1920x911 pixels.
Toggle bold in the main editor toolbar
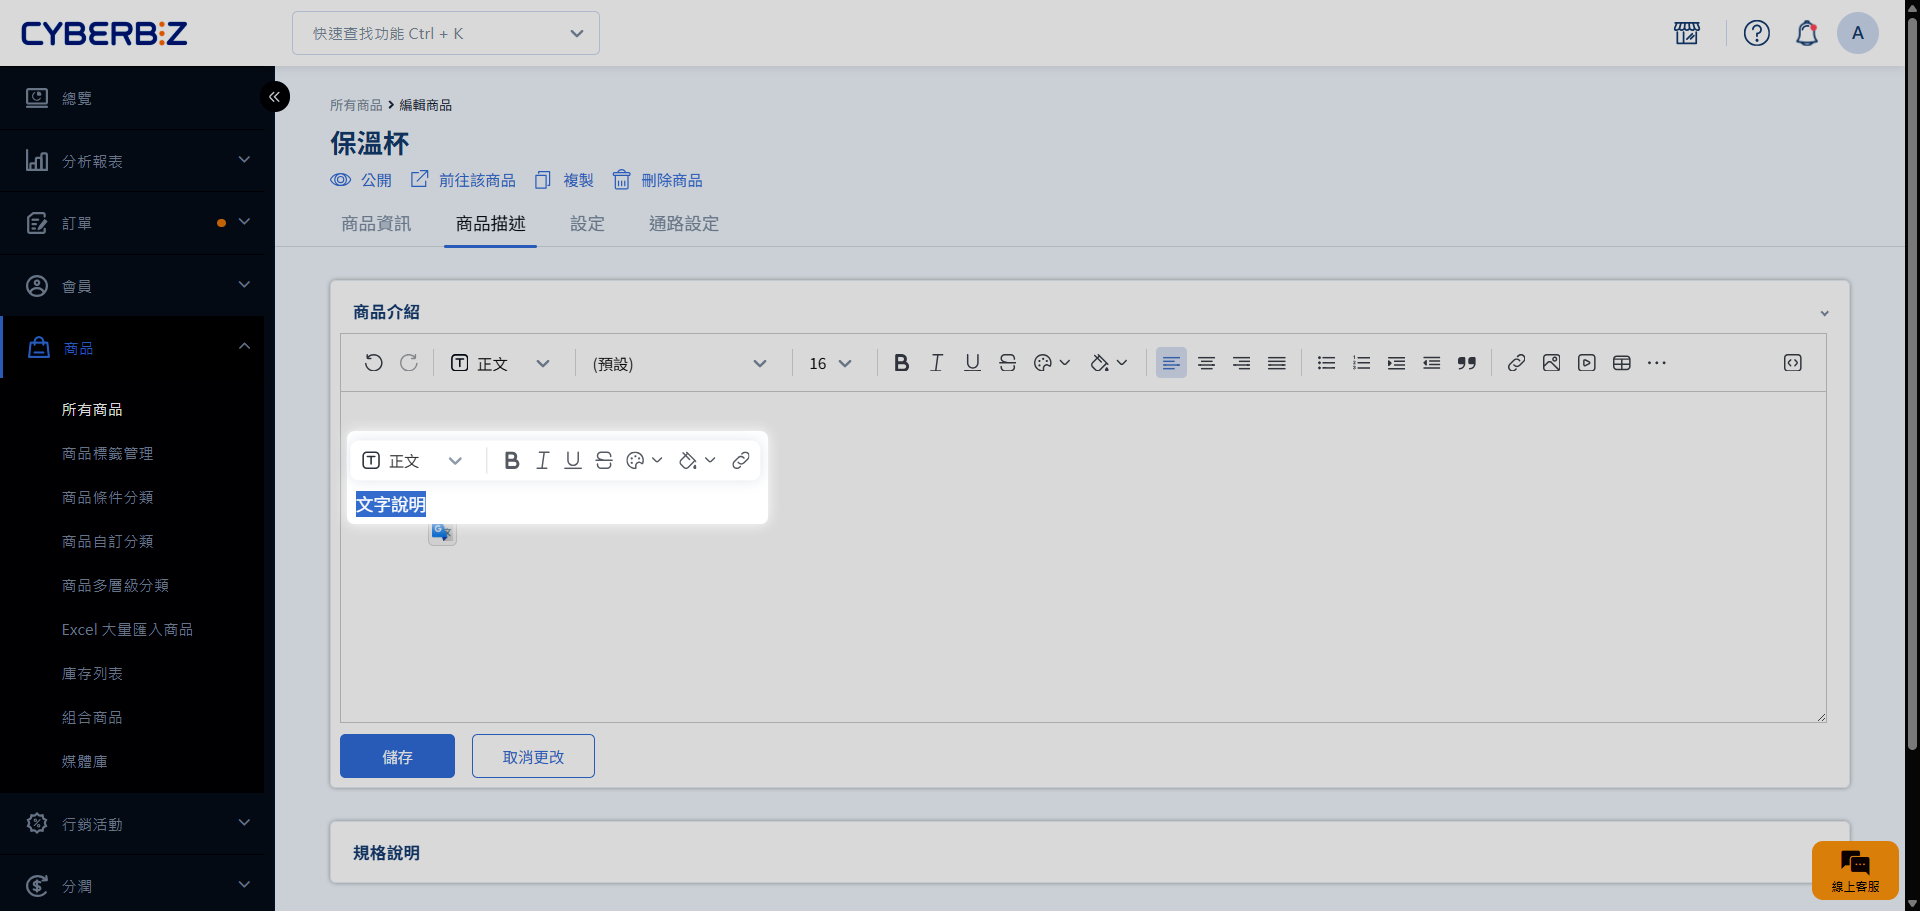[901, 363]
